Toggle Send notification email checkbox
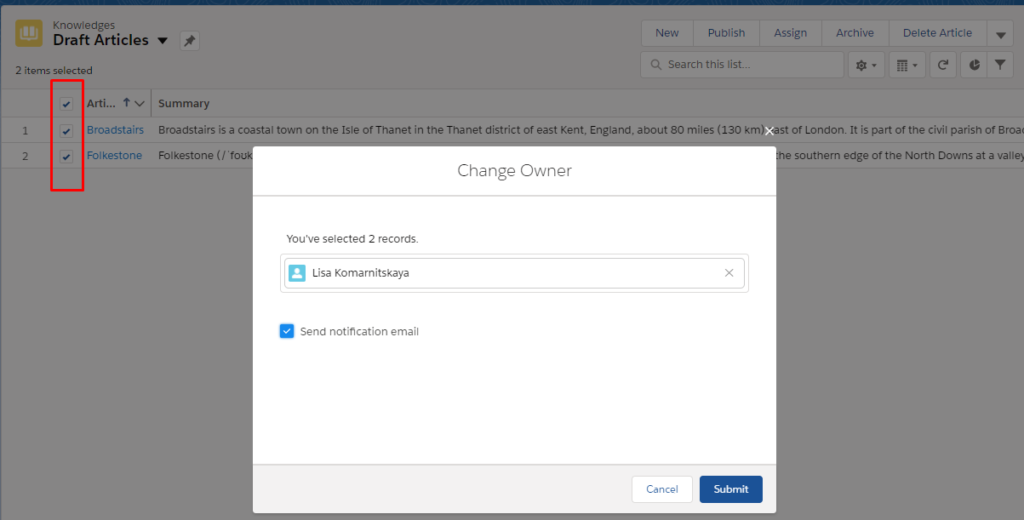The width and height of the screenshot is (1024, 520). tap(287, 331)
